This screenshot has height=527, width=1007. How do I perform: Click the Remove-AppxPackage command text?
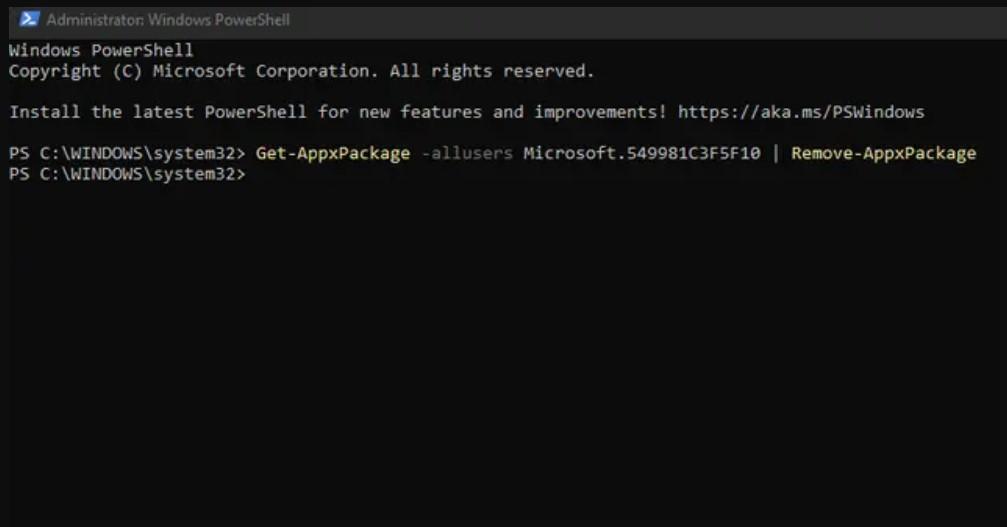coord(883,153)
